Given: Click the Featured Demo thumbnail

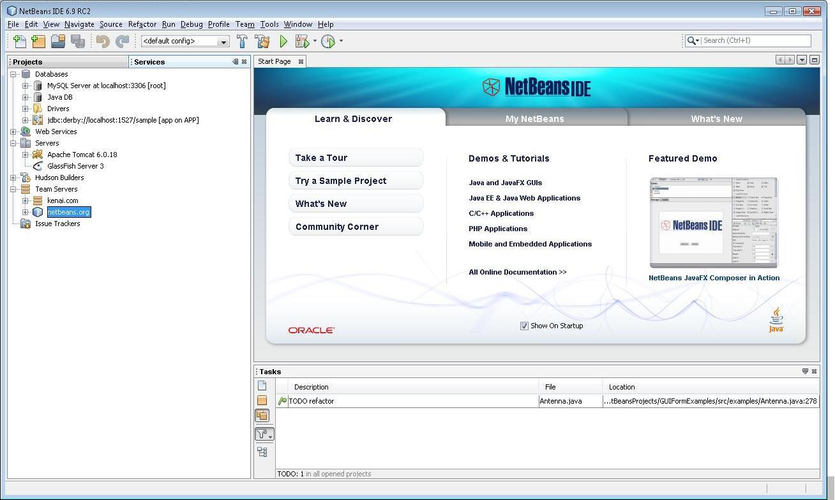Looking at the screenshot, I should 713,223.
